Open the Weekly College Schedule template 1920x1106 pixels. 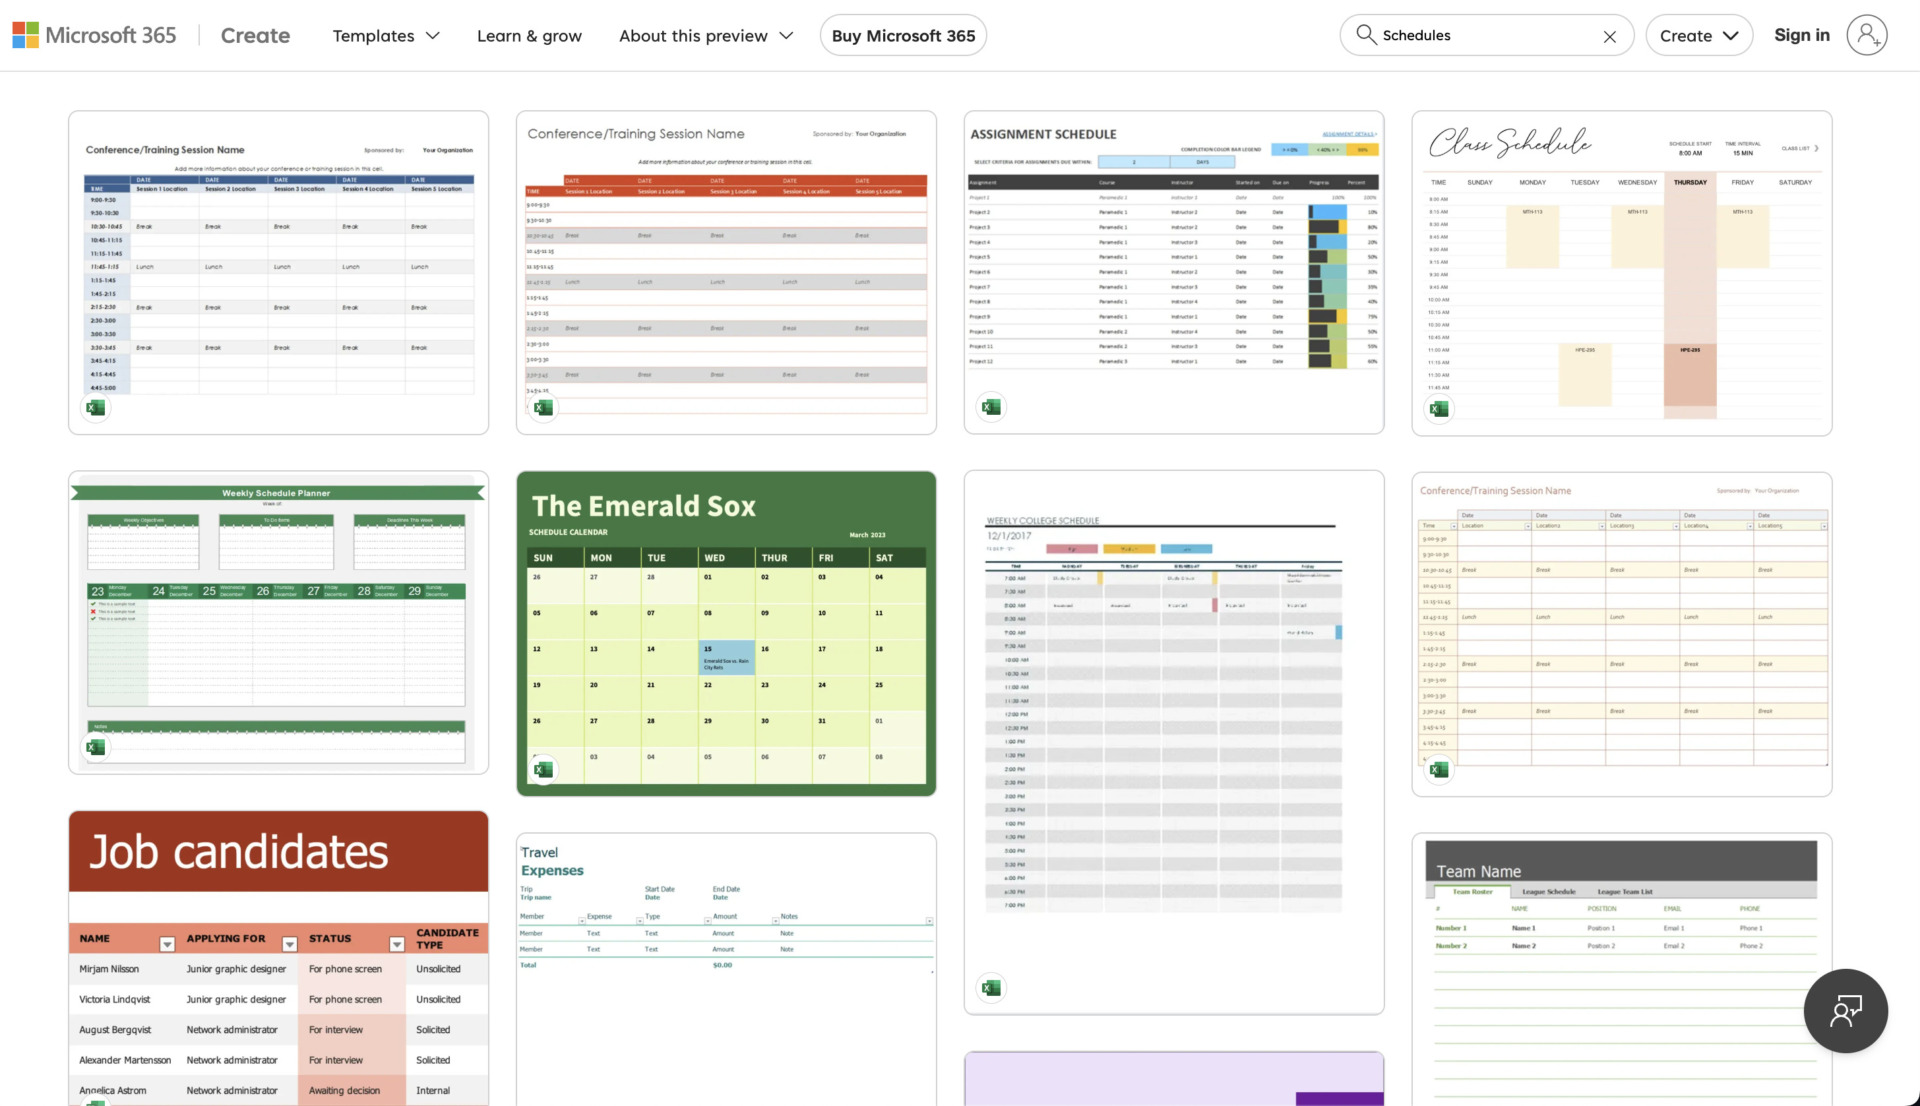(x=1174, y=742)
